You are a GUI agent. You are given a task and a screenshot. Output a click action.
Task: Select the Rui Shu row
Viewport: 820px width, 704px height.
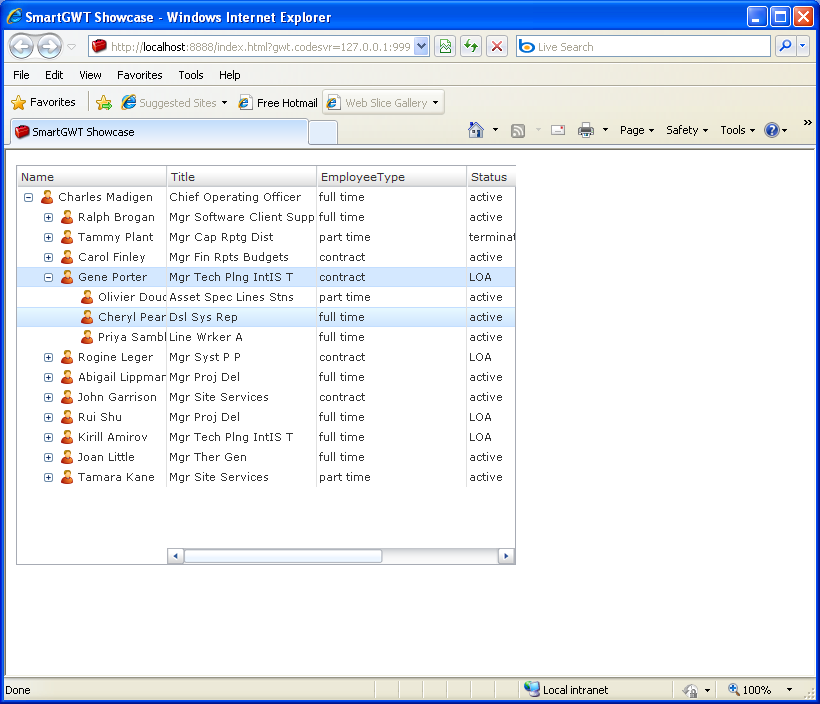point(266,417)
